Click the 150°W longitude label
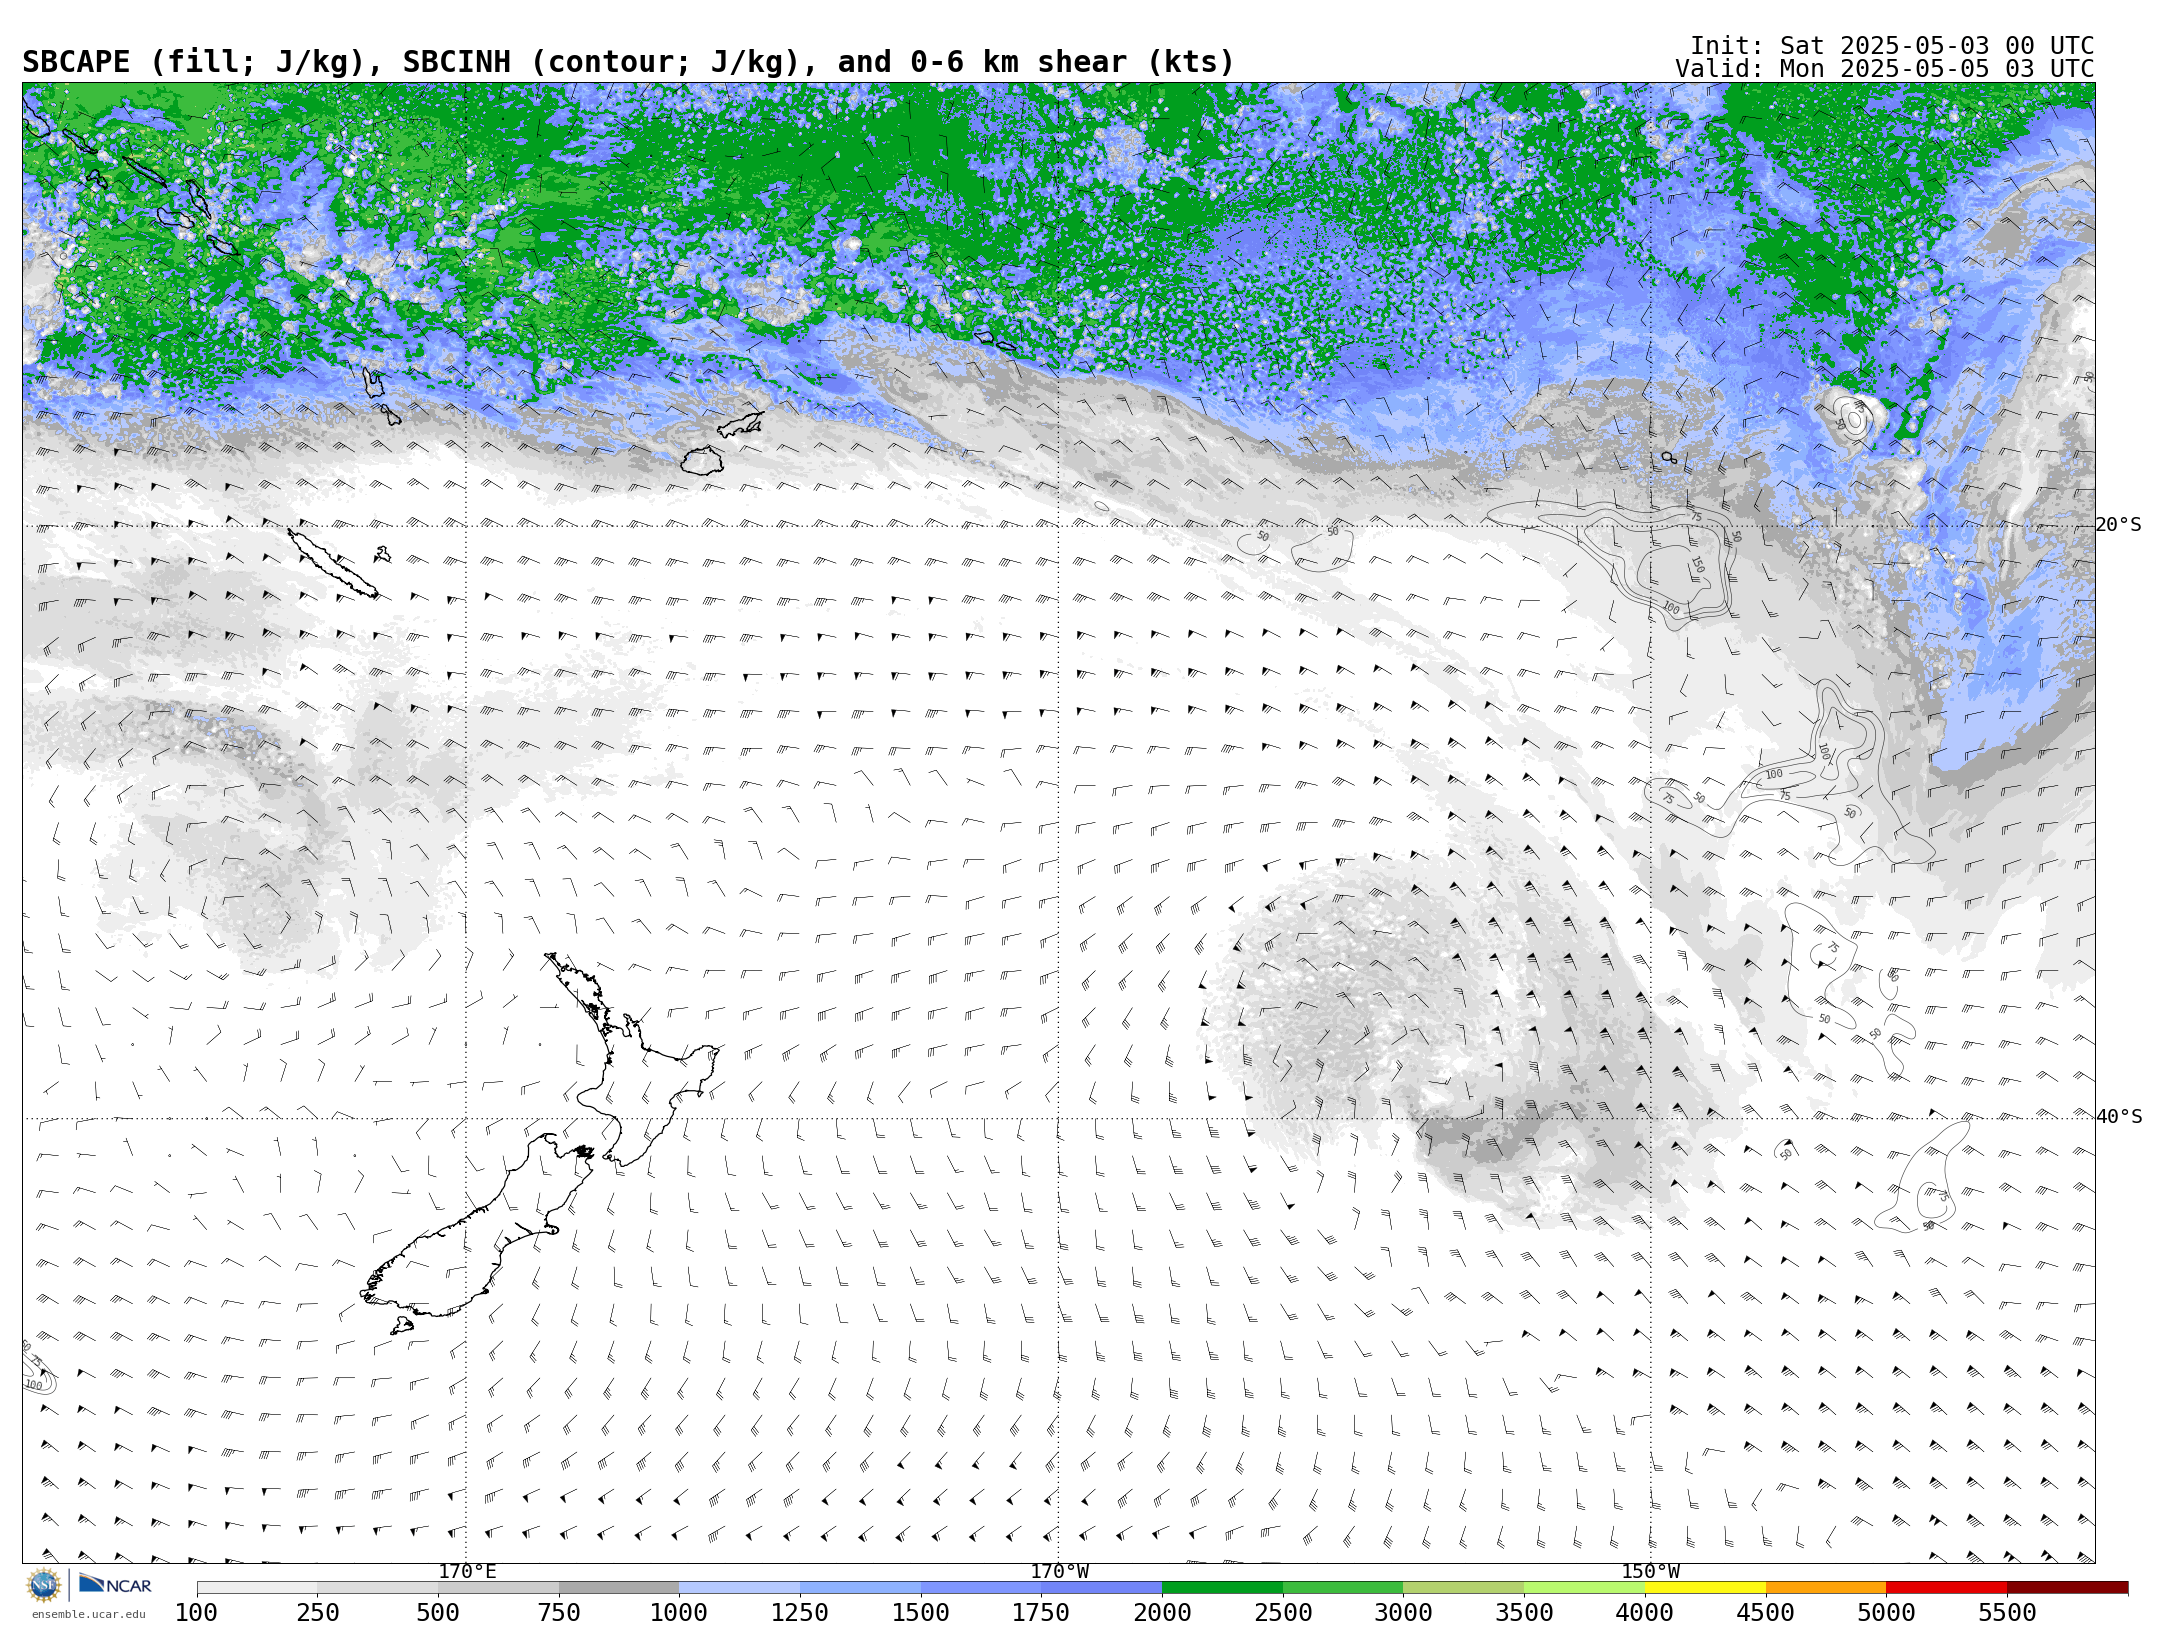 tap(1650, 1571)
